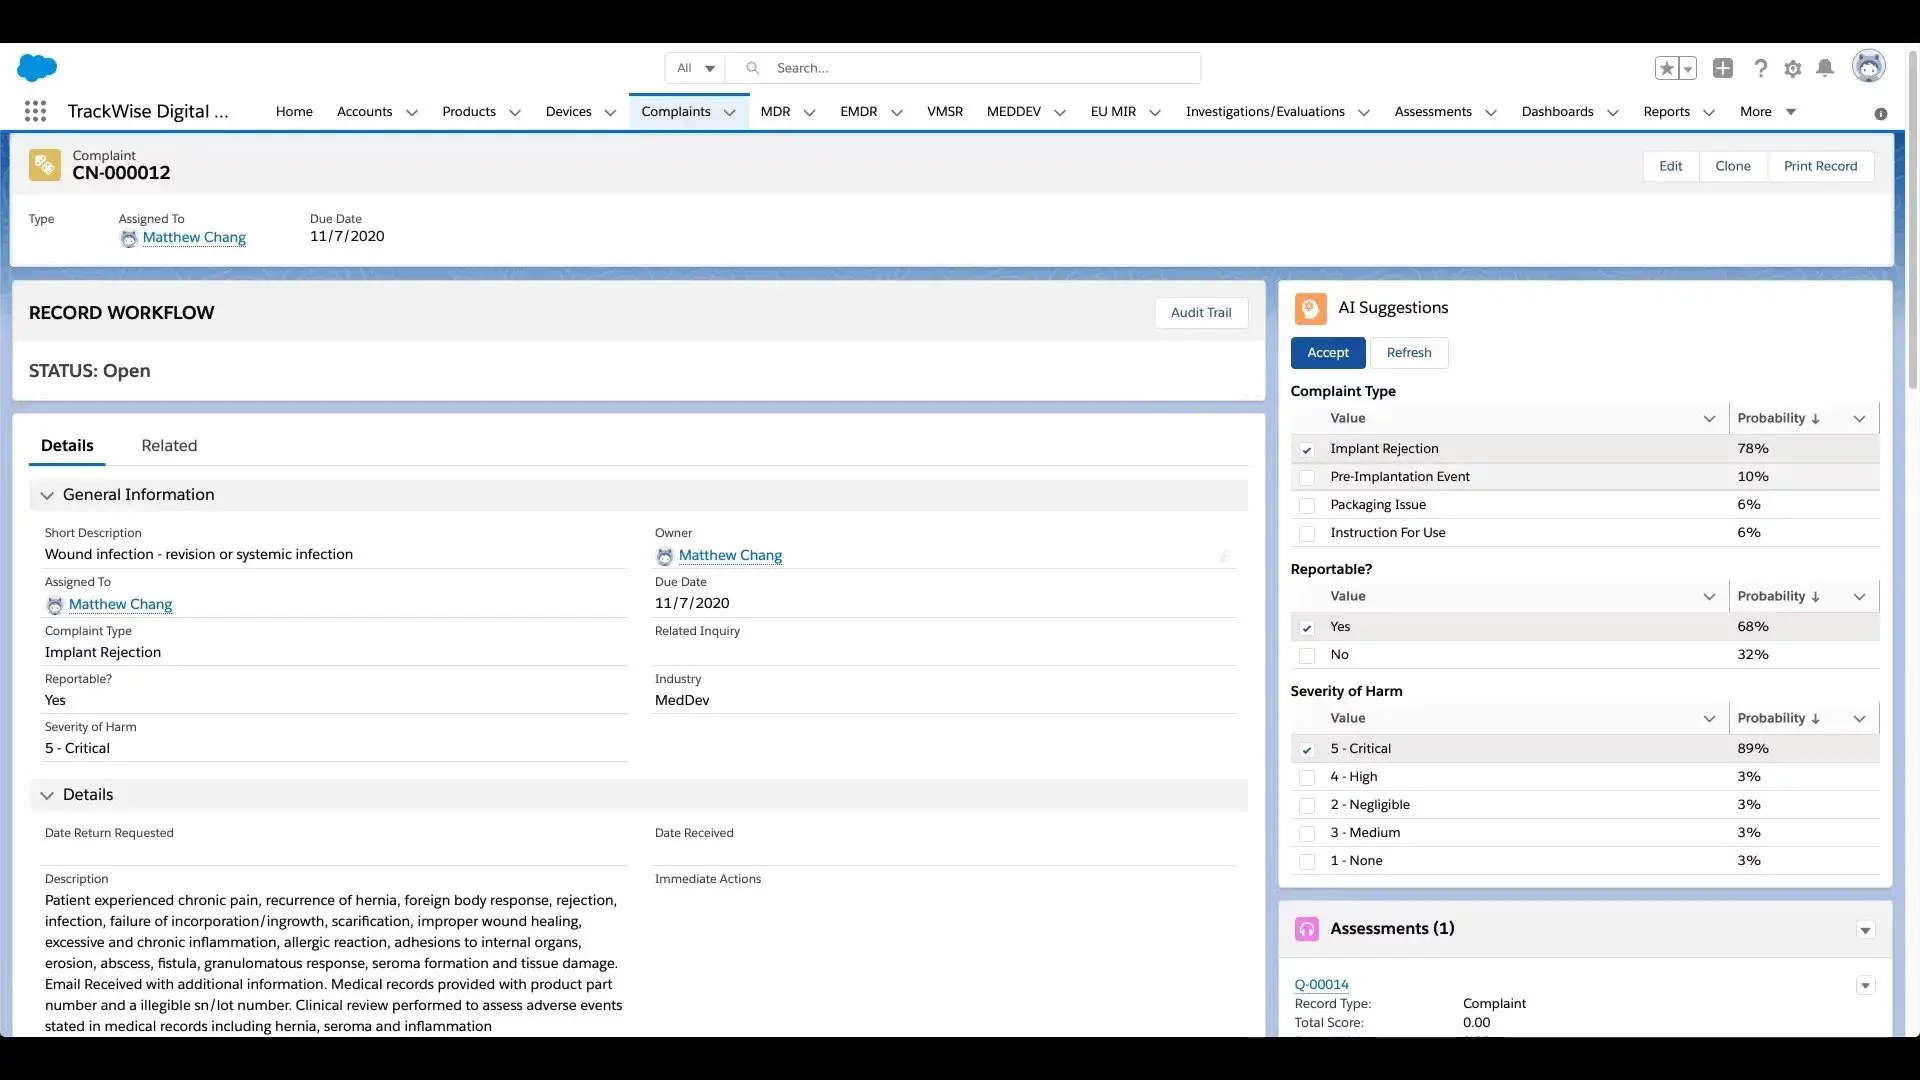
Task: Expand the search scope All dropdown
Action: coord(696,68)
